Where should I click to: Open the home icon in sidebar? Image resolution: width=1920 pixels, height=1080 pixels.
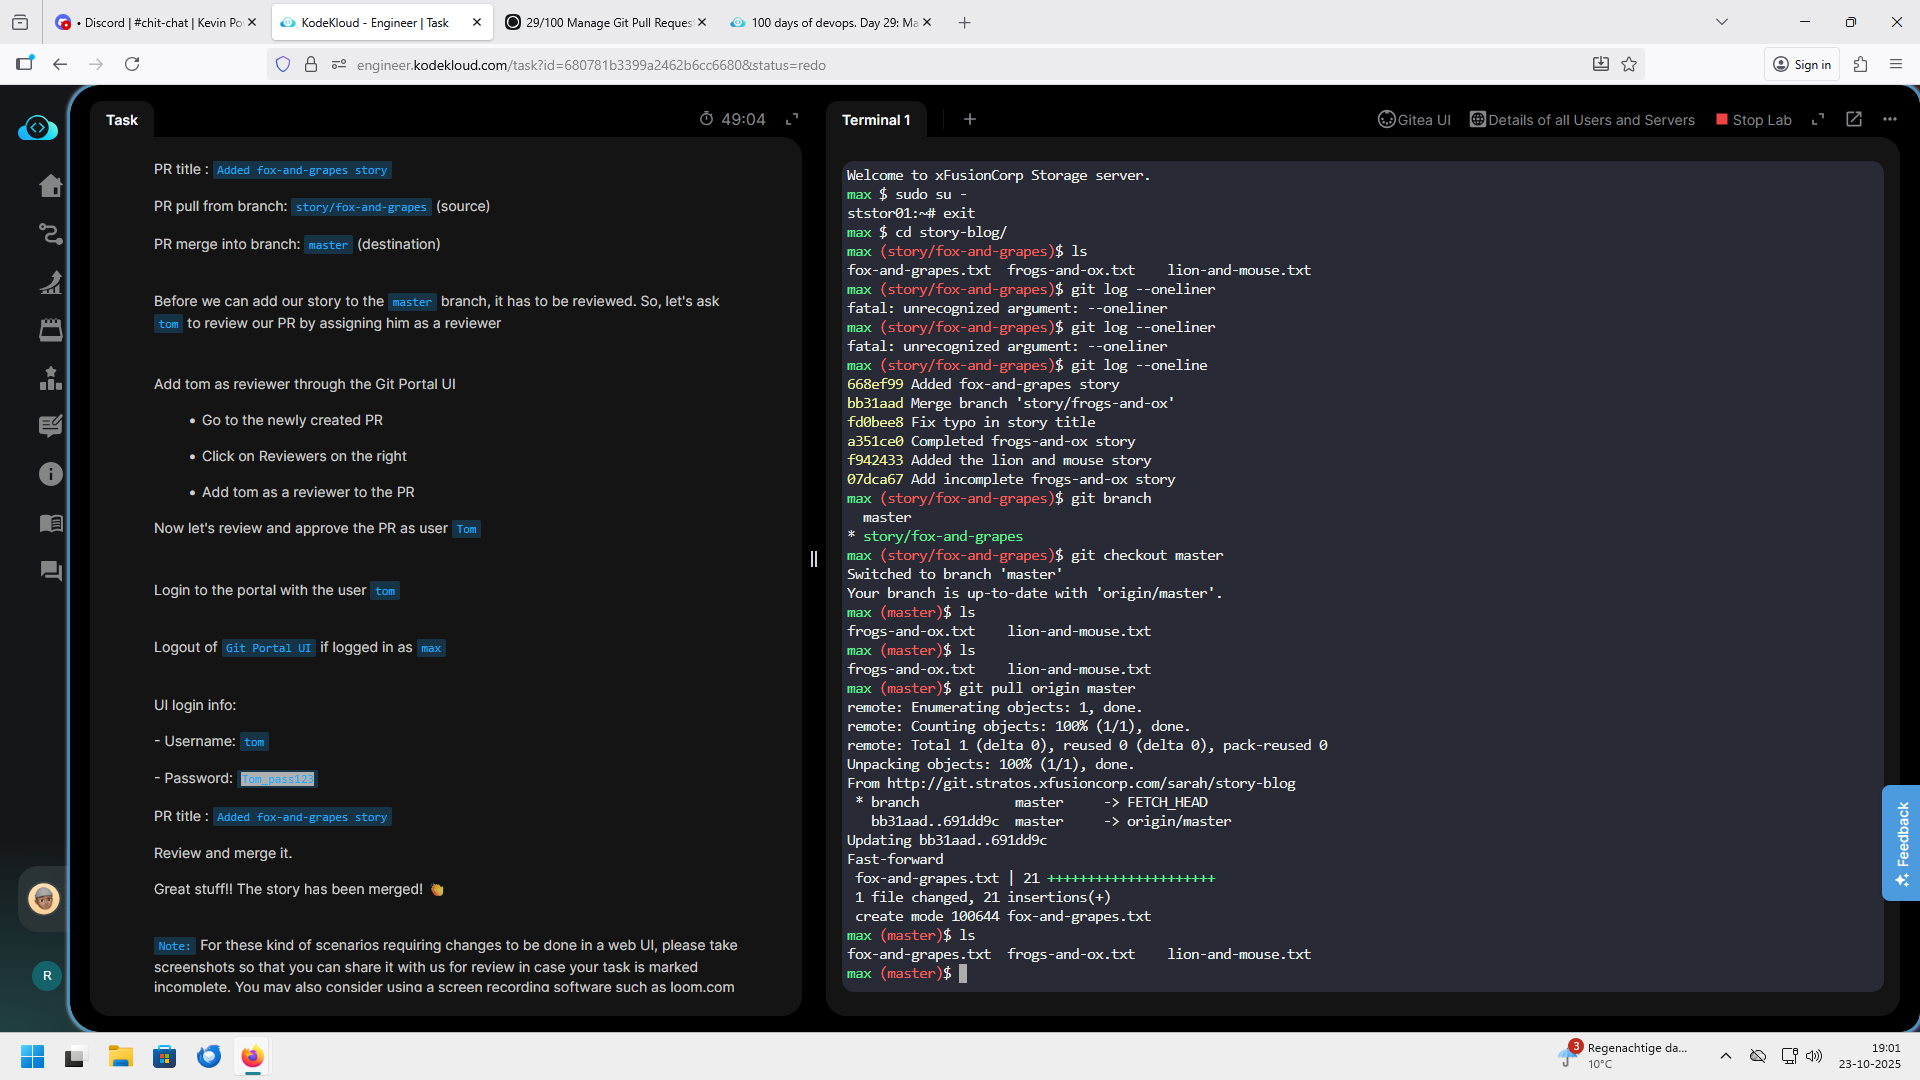coord(50,186)
